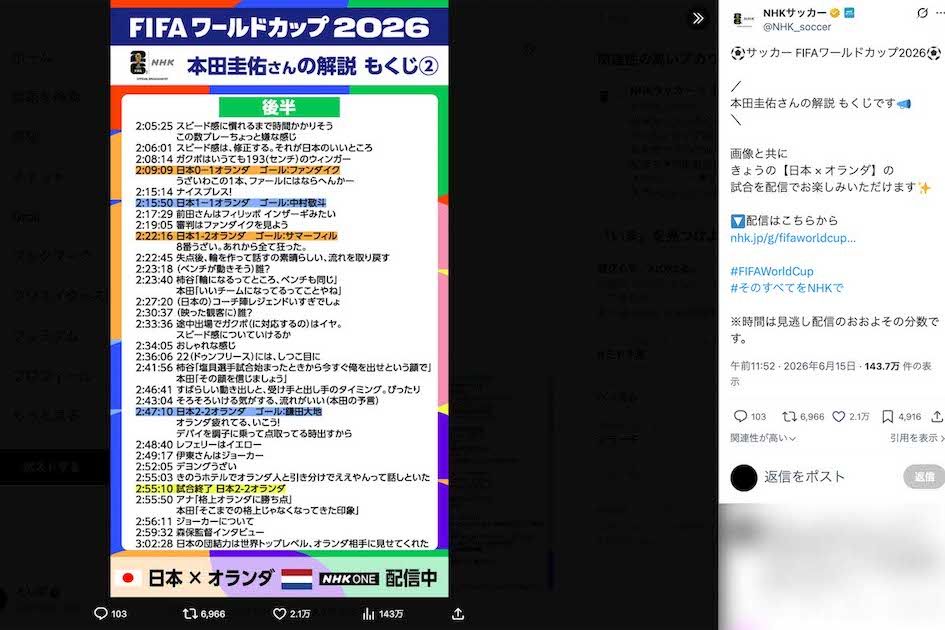
Task: Share the tweet from the tweet panel
Action: (x=937, y=417)
